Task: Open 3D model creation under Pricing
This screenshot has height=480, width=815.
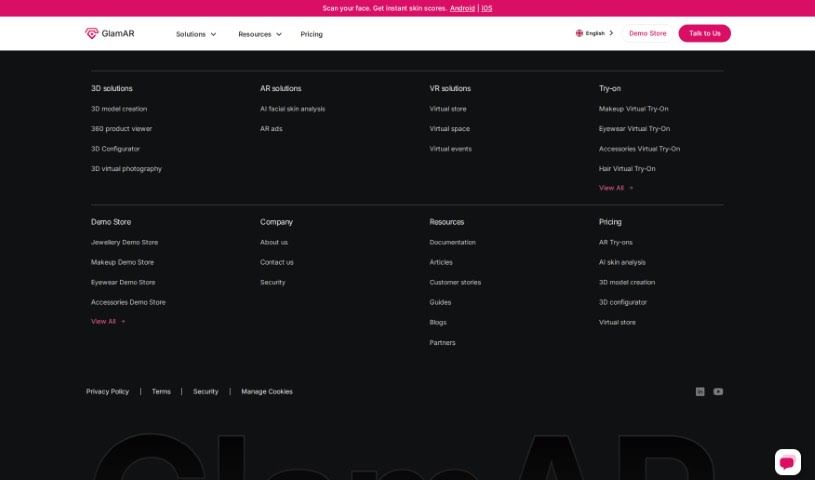Action: tap(627, 282)
